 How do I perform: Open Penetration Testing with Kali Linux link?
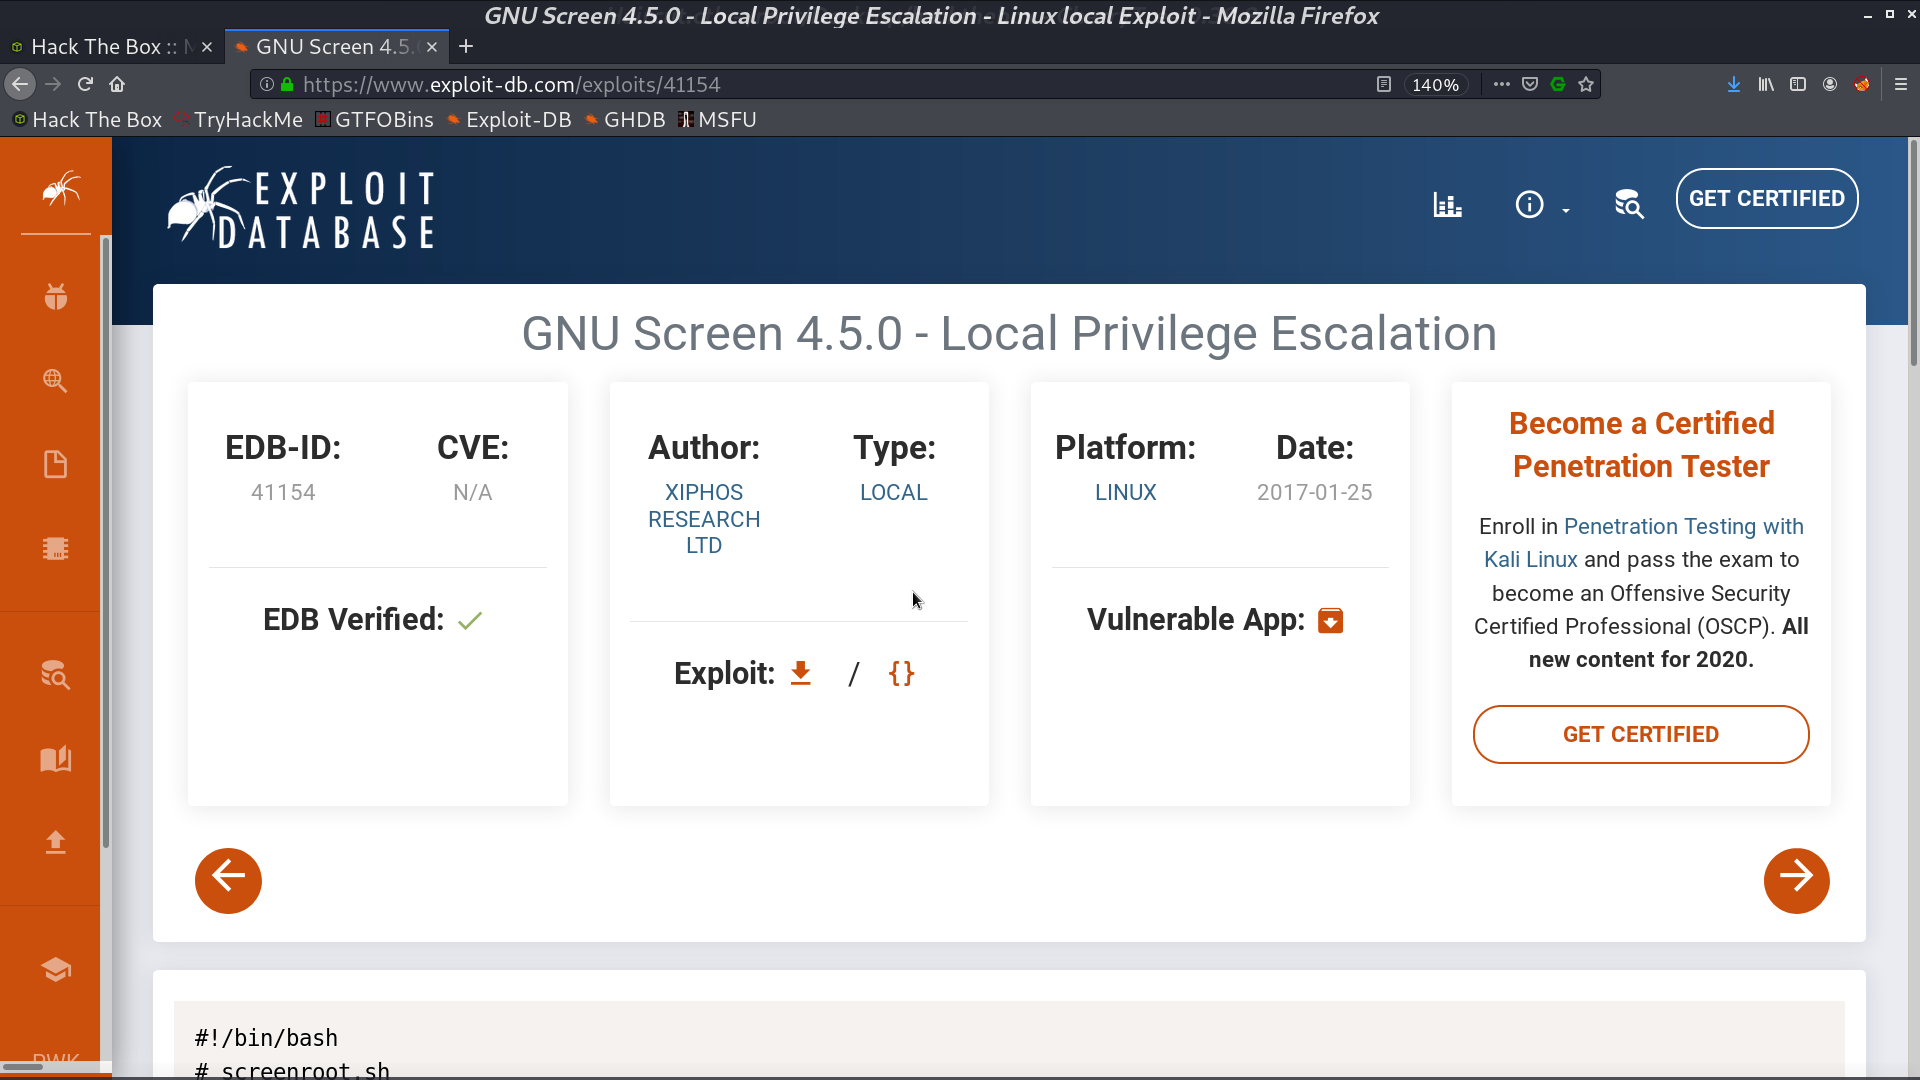click(1645, 543)
